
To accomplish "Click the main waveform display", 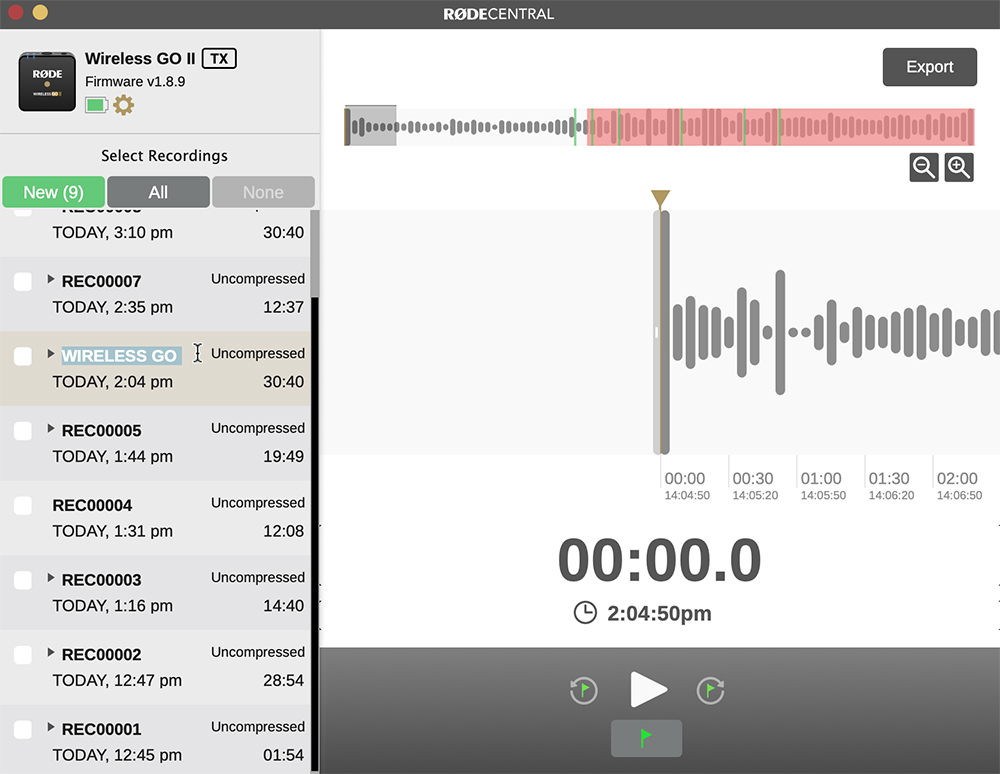I will tap(660, 332).
